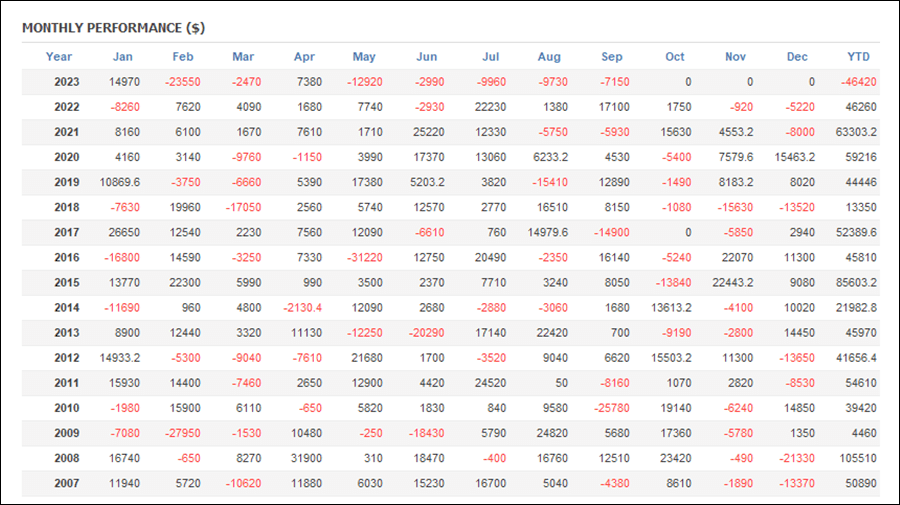Viewport: 900px width, 505px height.
Task: Click the Aug column header
Action: (549, 56)
